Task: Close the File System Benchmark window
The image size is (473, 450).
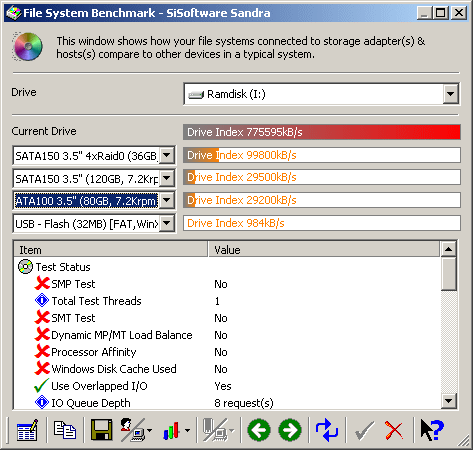Action: [459, 13]
